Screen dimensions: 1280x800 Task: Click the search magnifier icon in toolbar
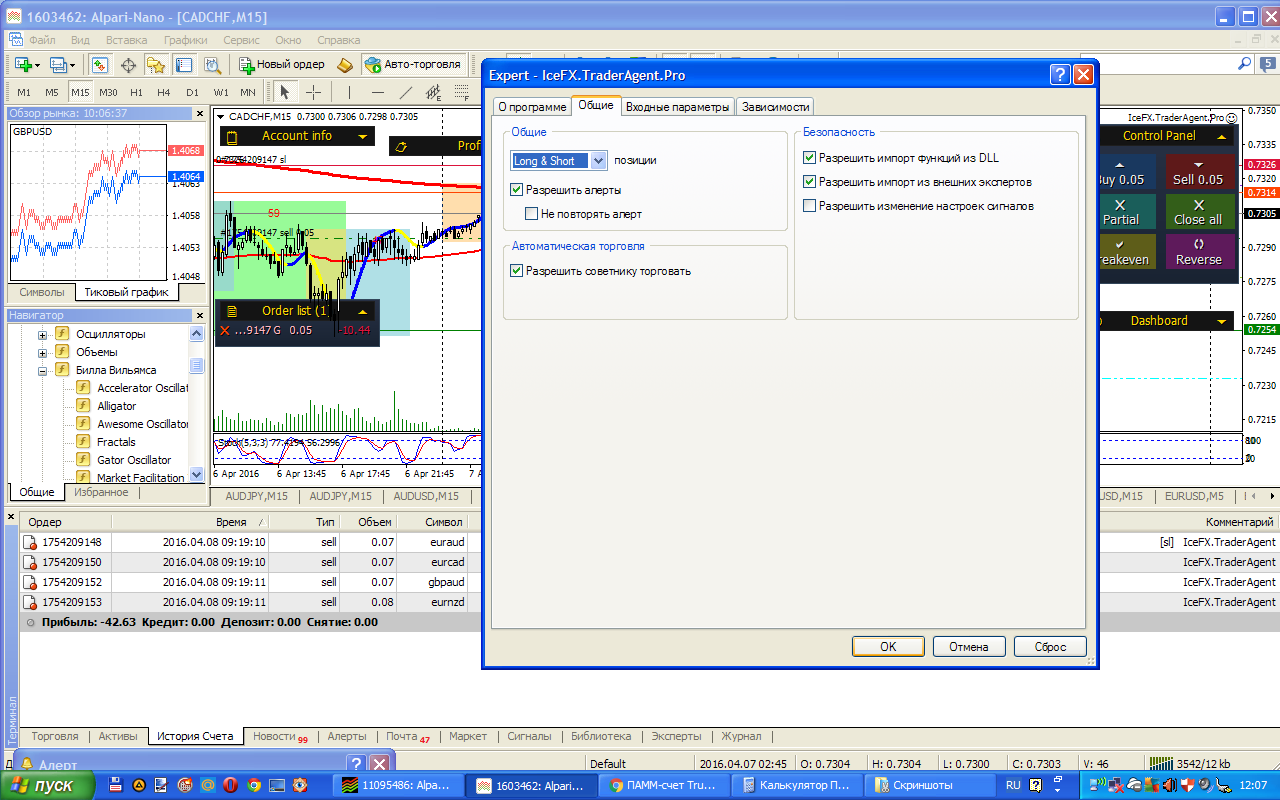click(x=1244, y=64)
